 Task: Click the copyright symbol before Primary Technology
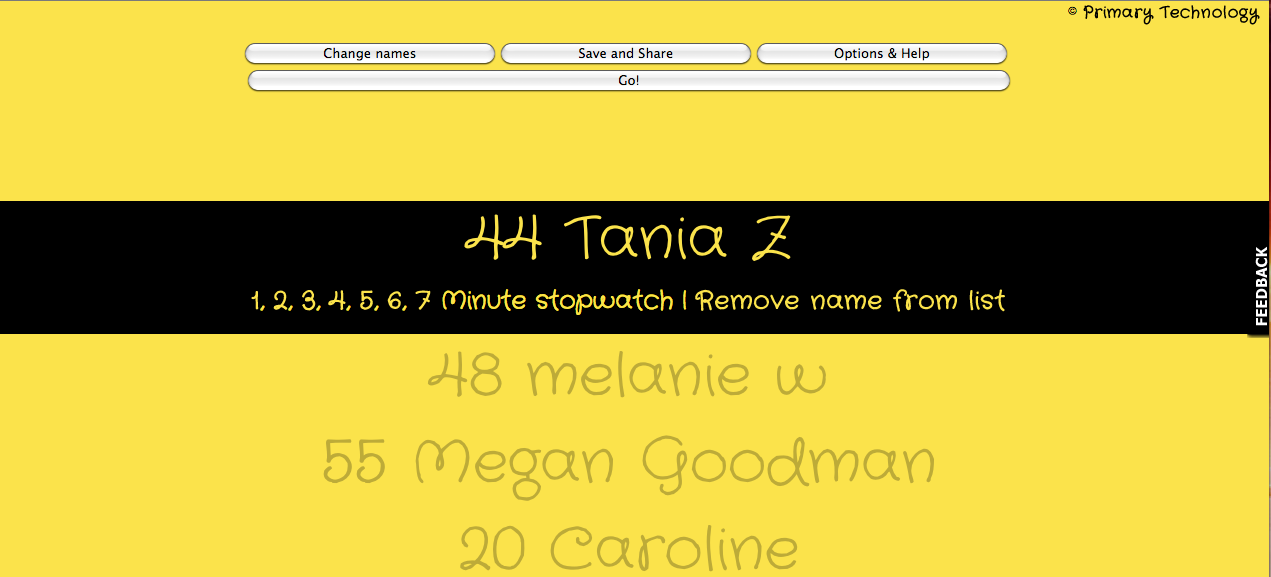pos(1072,13)
